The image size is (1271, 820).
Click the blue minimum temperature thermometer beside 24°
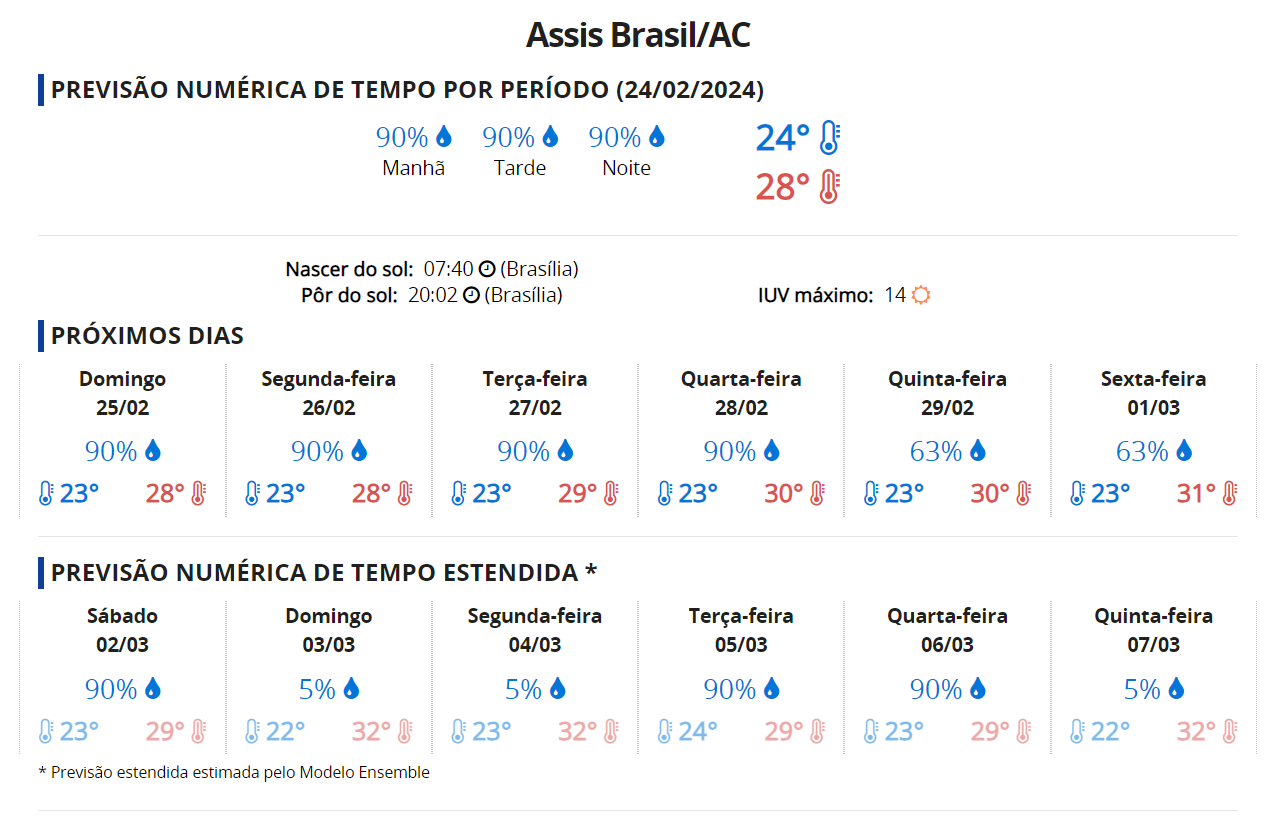pos(829,137)
